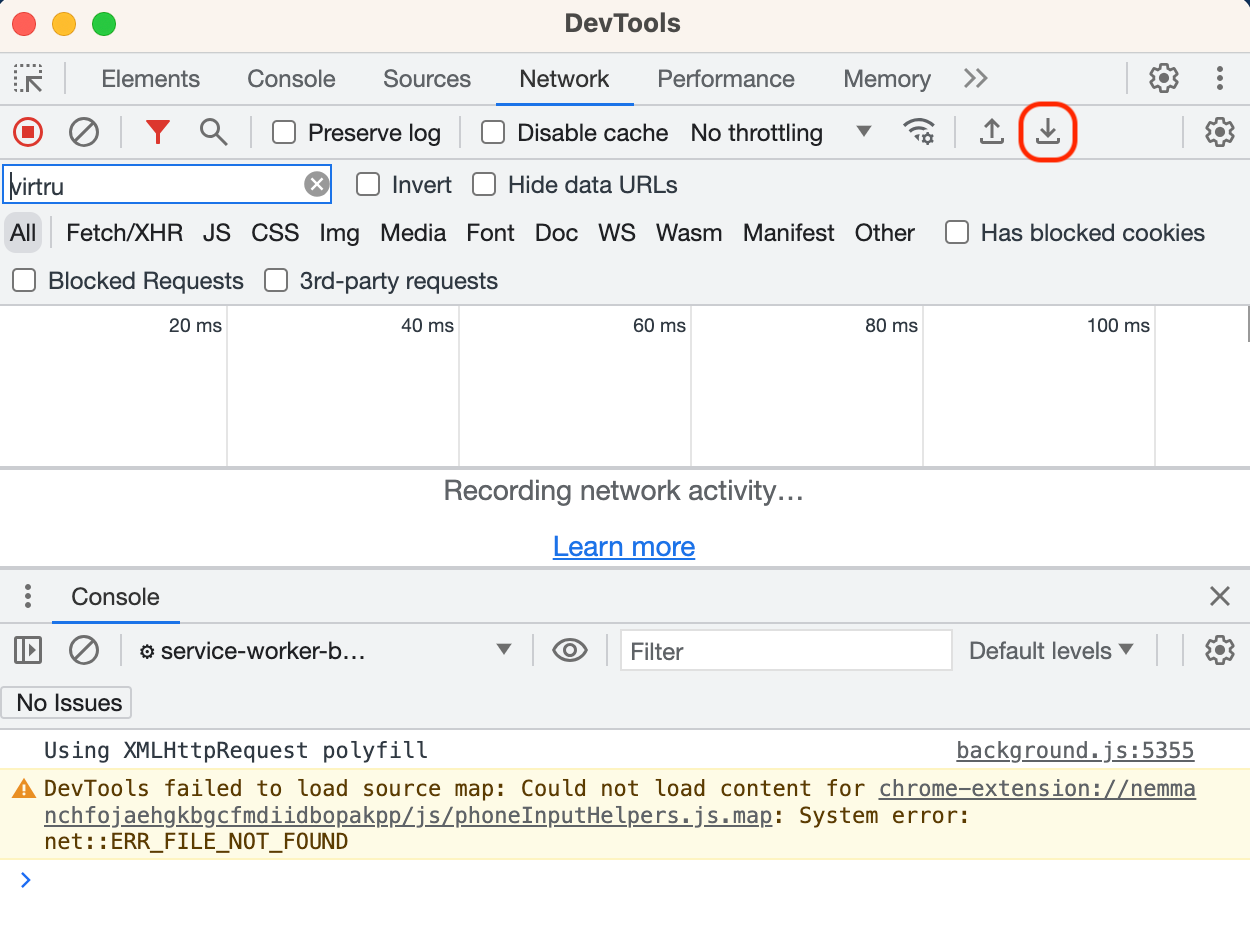Viewport: 1250px width, 934px height.
Task: Click the Export HAR download icon
Action: (1047, 132)
